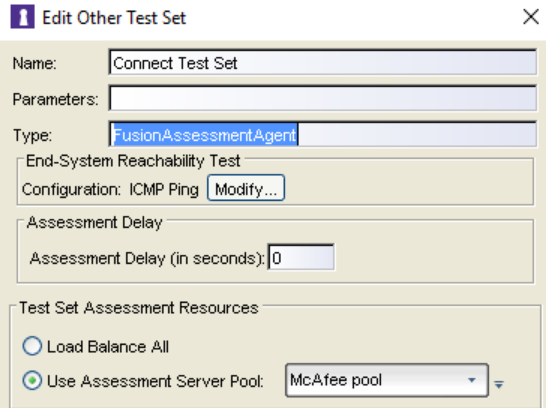Click the Use Assessment Server Pool label text
The image size is (546, 408).
(x=155, y=381)
